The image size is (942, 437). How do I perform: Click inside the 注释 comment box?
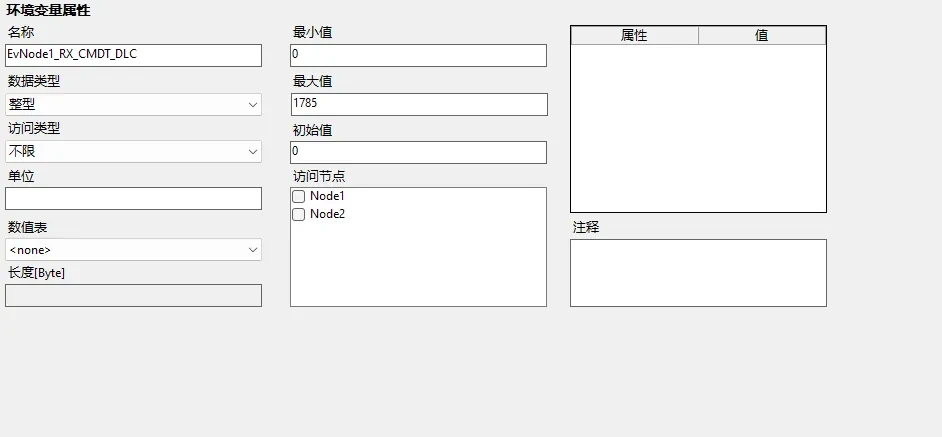coord(698,272)
